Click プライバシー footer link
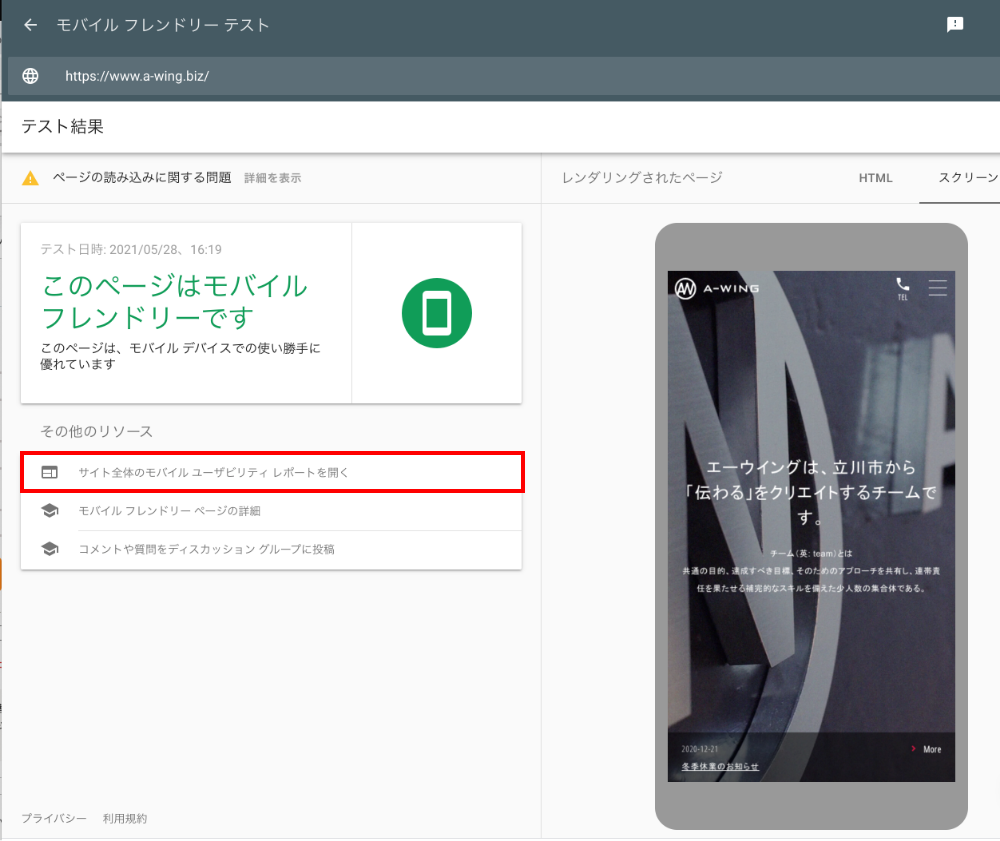 [x=54, y=818]
